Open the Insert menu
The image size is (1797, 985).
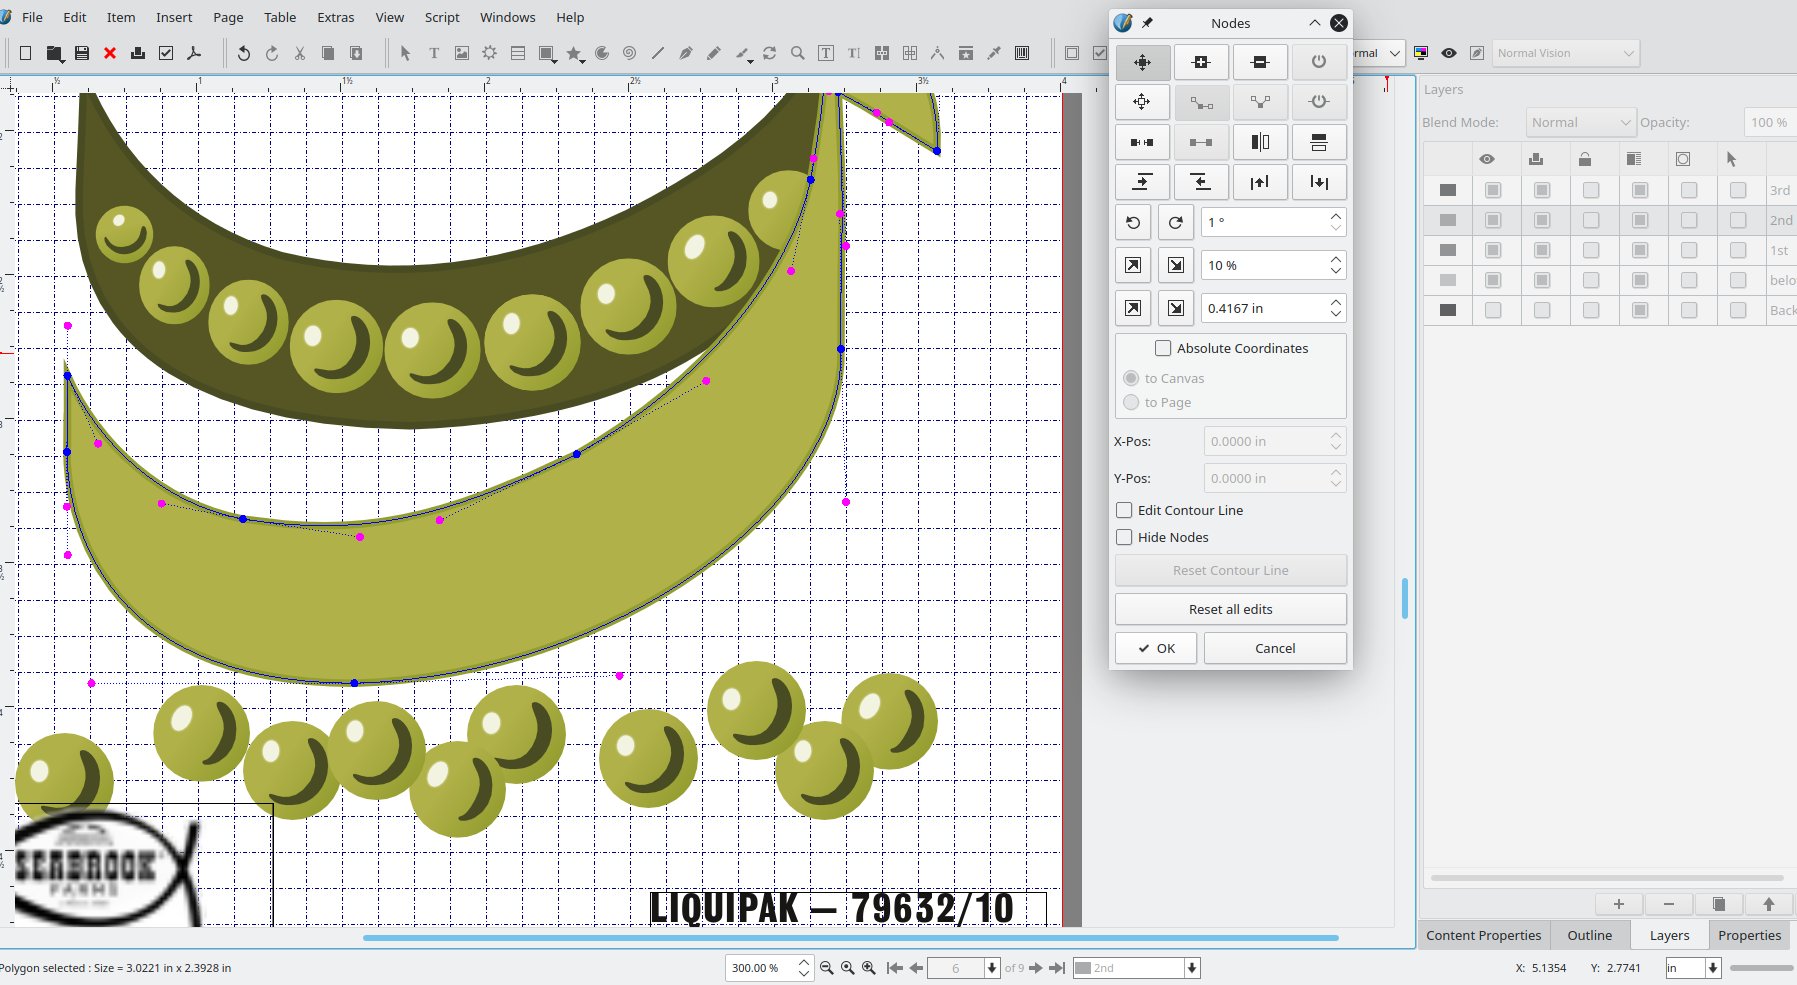point(174,17)
